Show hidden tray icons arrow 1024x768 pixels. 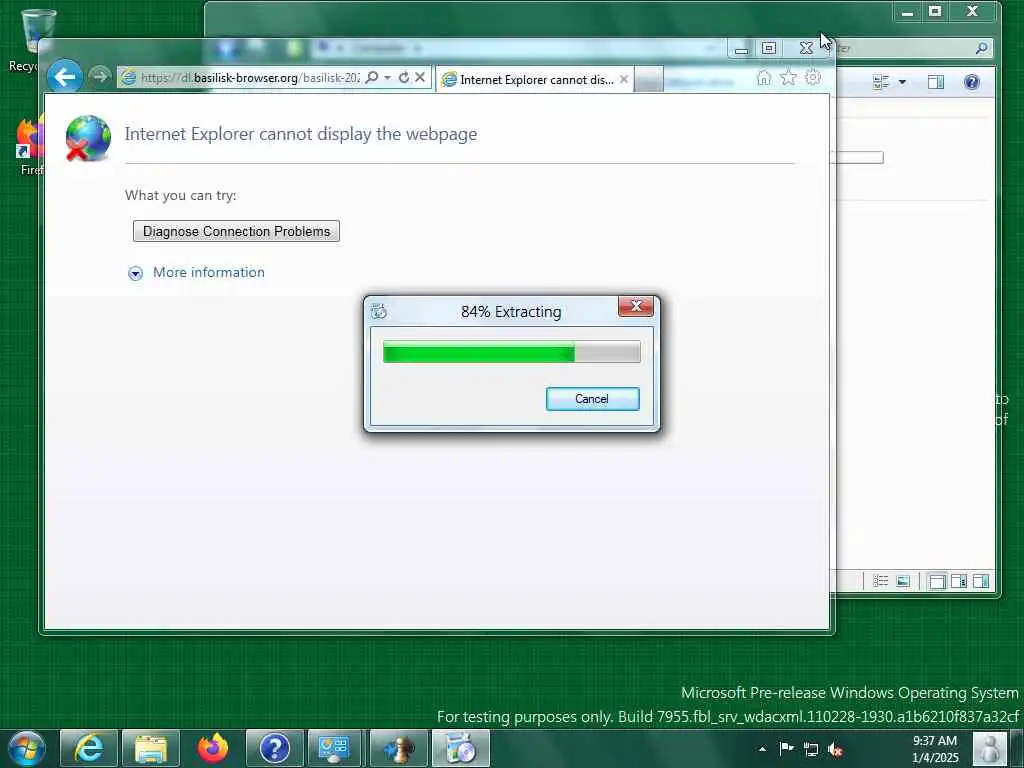pyautogui.click(x=762, y=749)
